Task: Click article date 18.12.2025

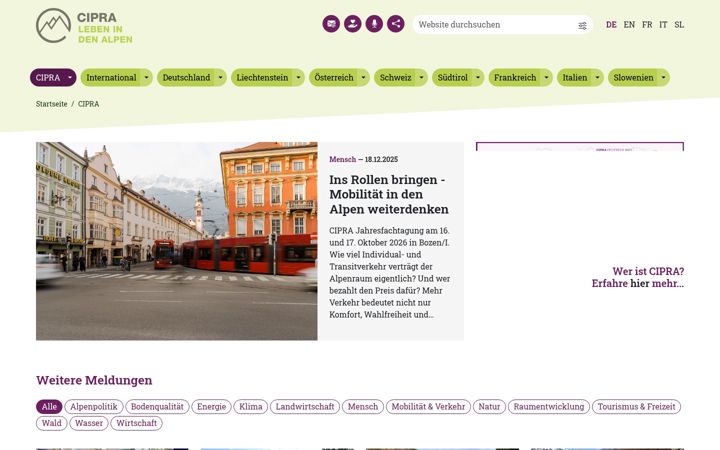Action: [x=381, y=159]
